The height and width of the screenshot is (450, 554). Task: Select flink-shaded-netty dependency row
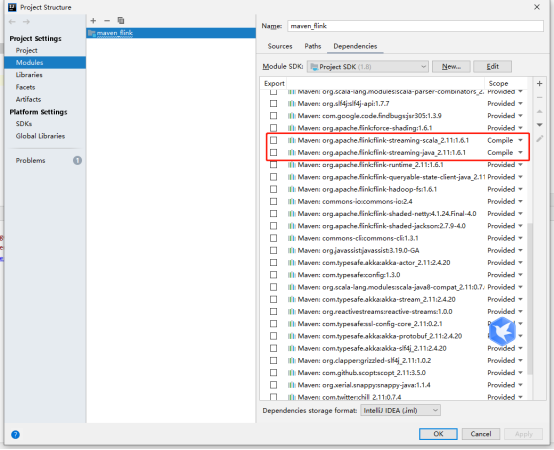pyautogui.click(x=394, y=214)
